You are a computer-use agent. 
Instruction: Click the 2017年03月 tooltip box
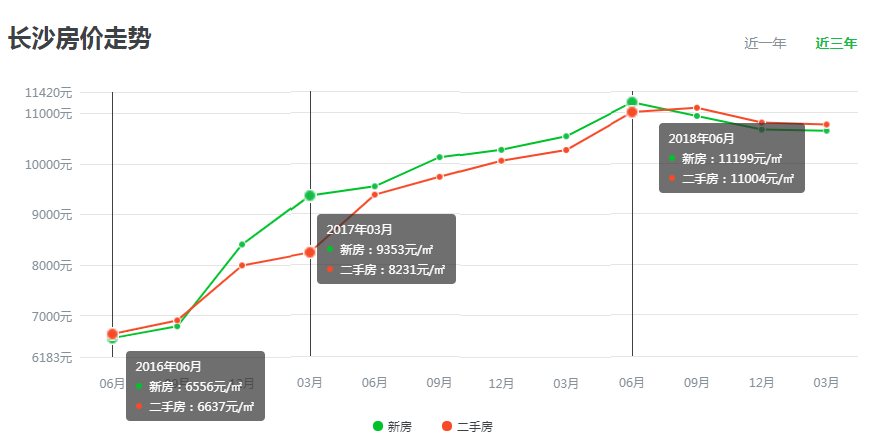[386, 249]
